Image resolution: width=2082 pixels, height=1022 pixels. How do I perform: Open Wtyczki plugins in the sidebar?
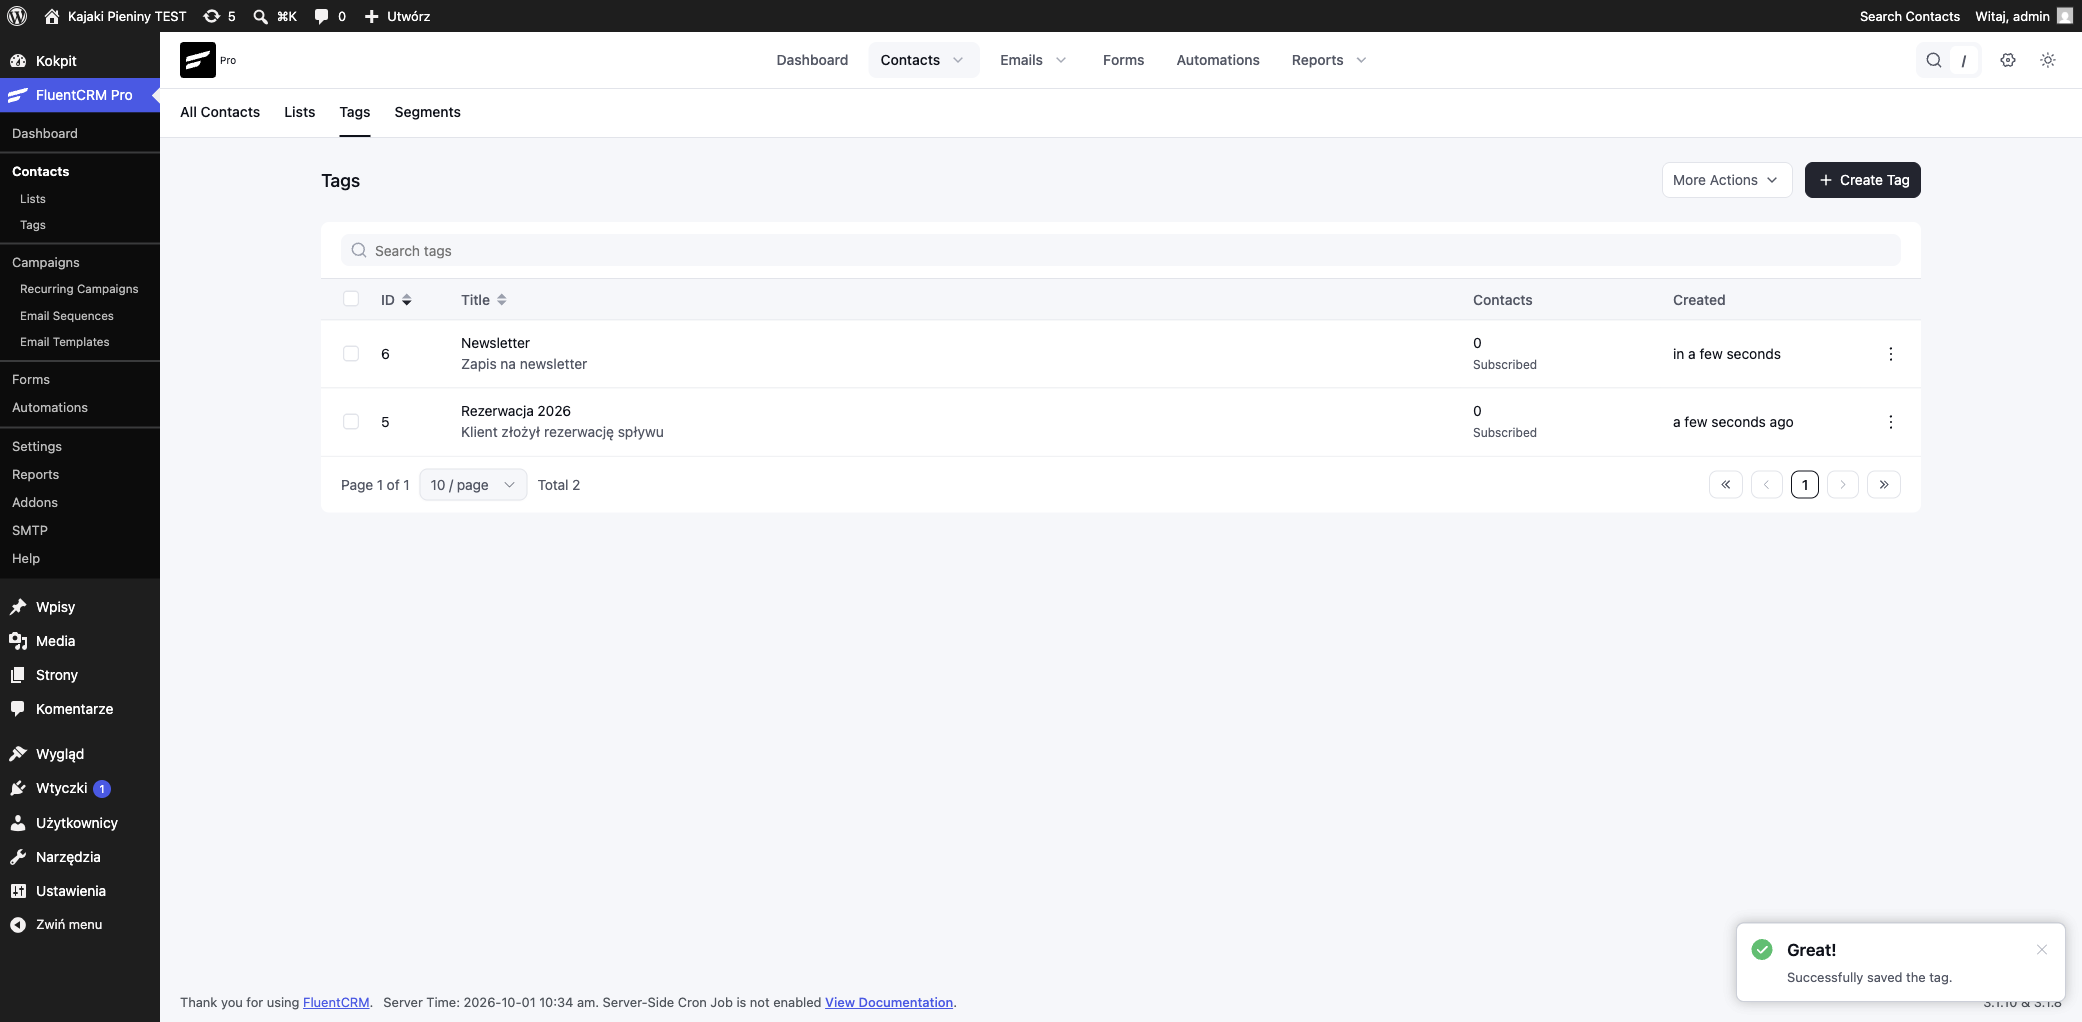(x=80, y=788)
